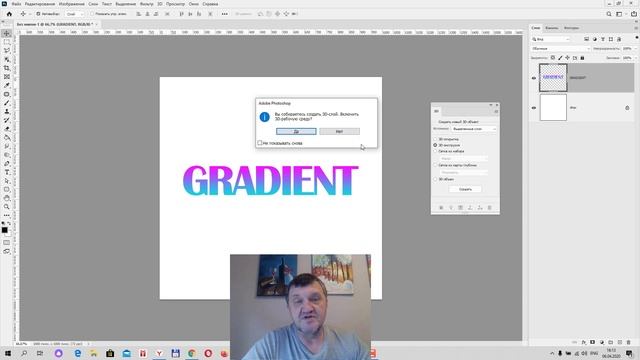The width and height of the screenshot is (640, 360).
Task: Switch to the Контуры tab
Action: [x=571, y=28]
